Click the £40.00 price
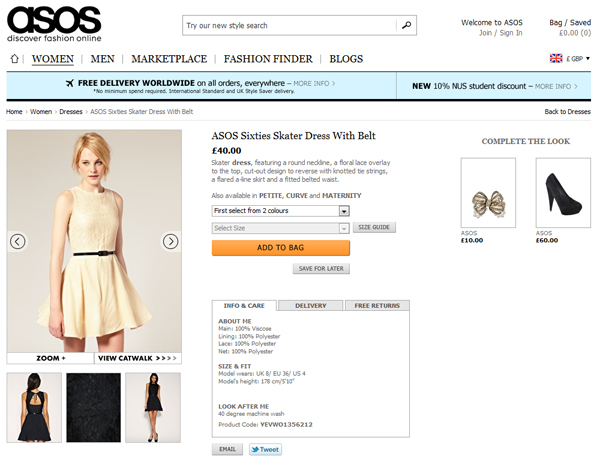 (x=227, y=151)
